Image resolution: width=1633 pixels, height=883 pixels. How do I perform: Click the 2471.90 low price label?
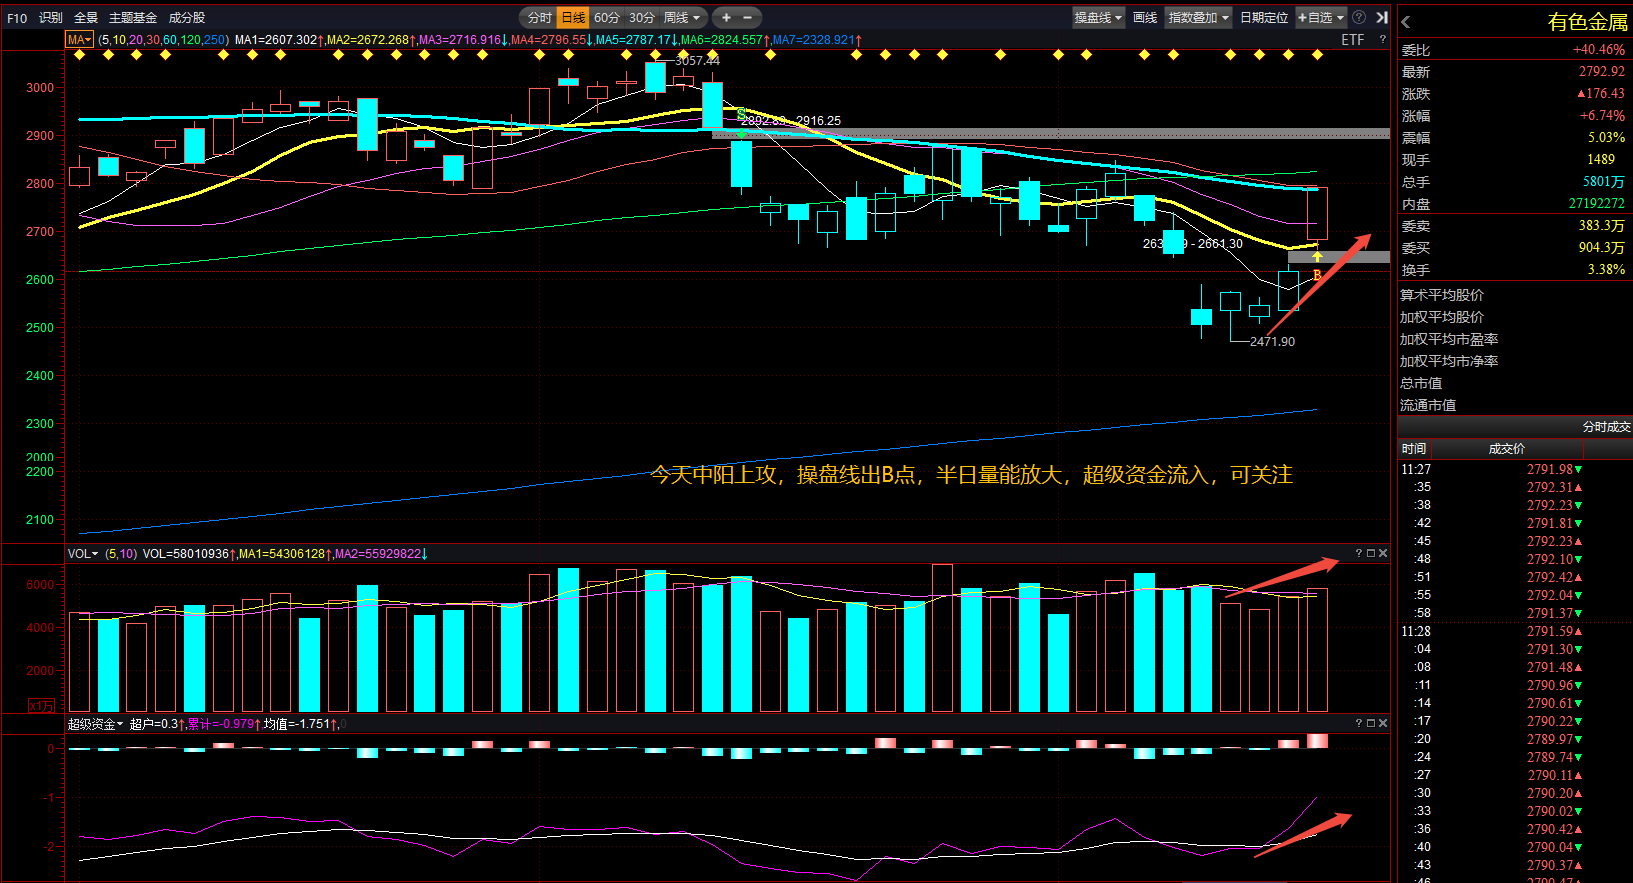(x=1272, y=342)
